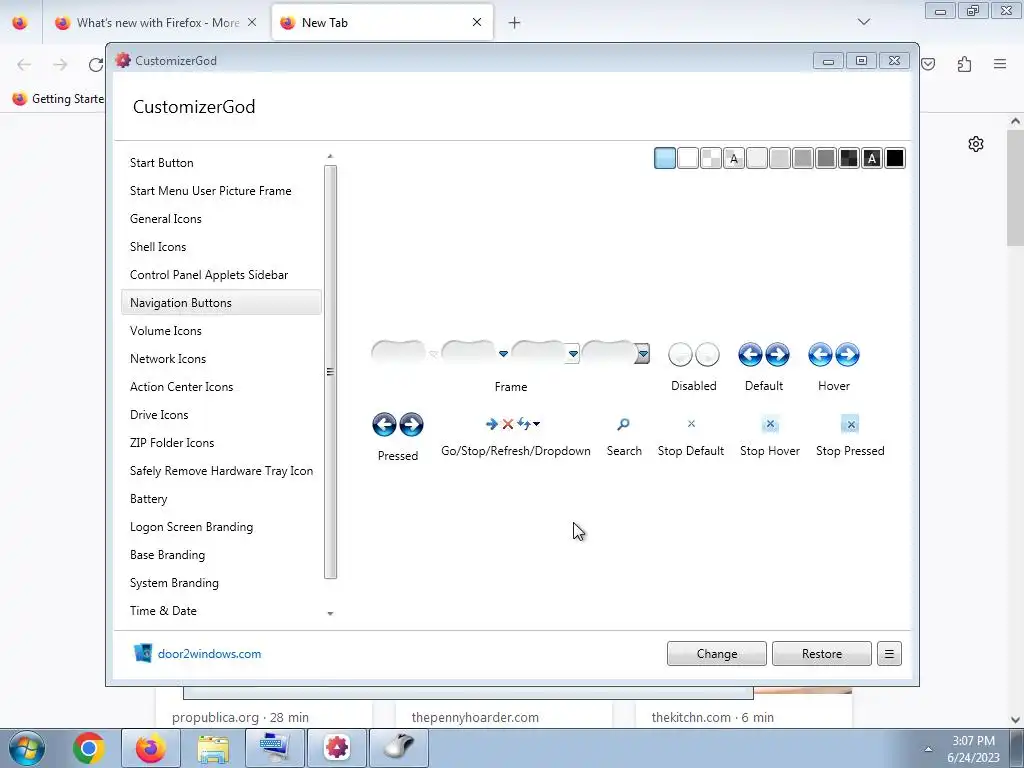The image size is (1024, 768).
Task: Open Safely Remove Hardware Tray Icon category
Action: 221,471
